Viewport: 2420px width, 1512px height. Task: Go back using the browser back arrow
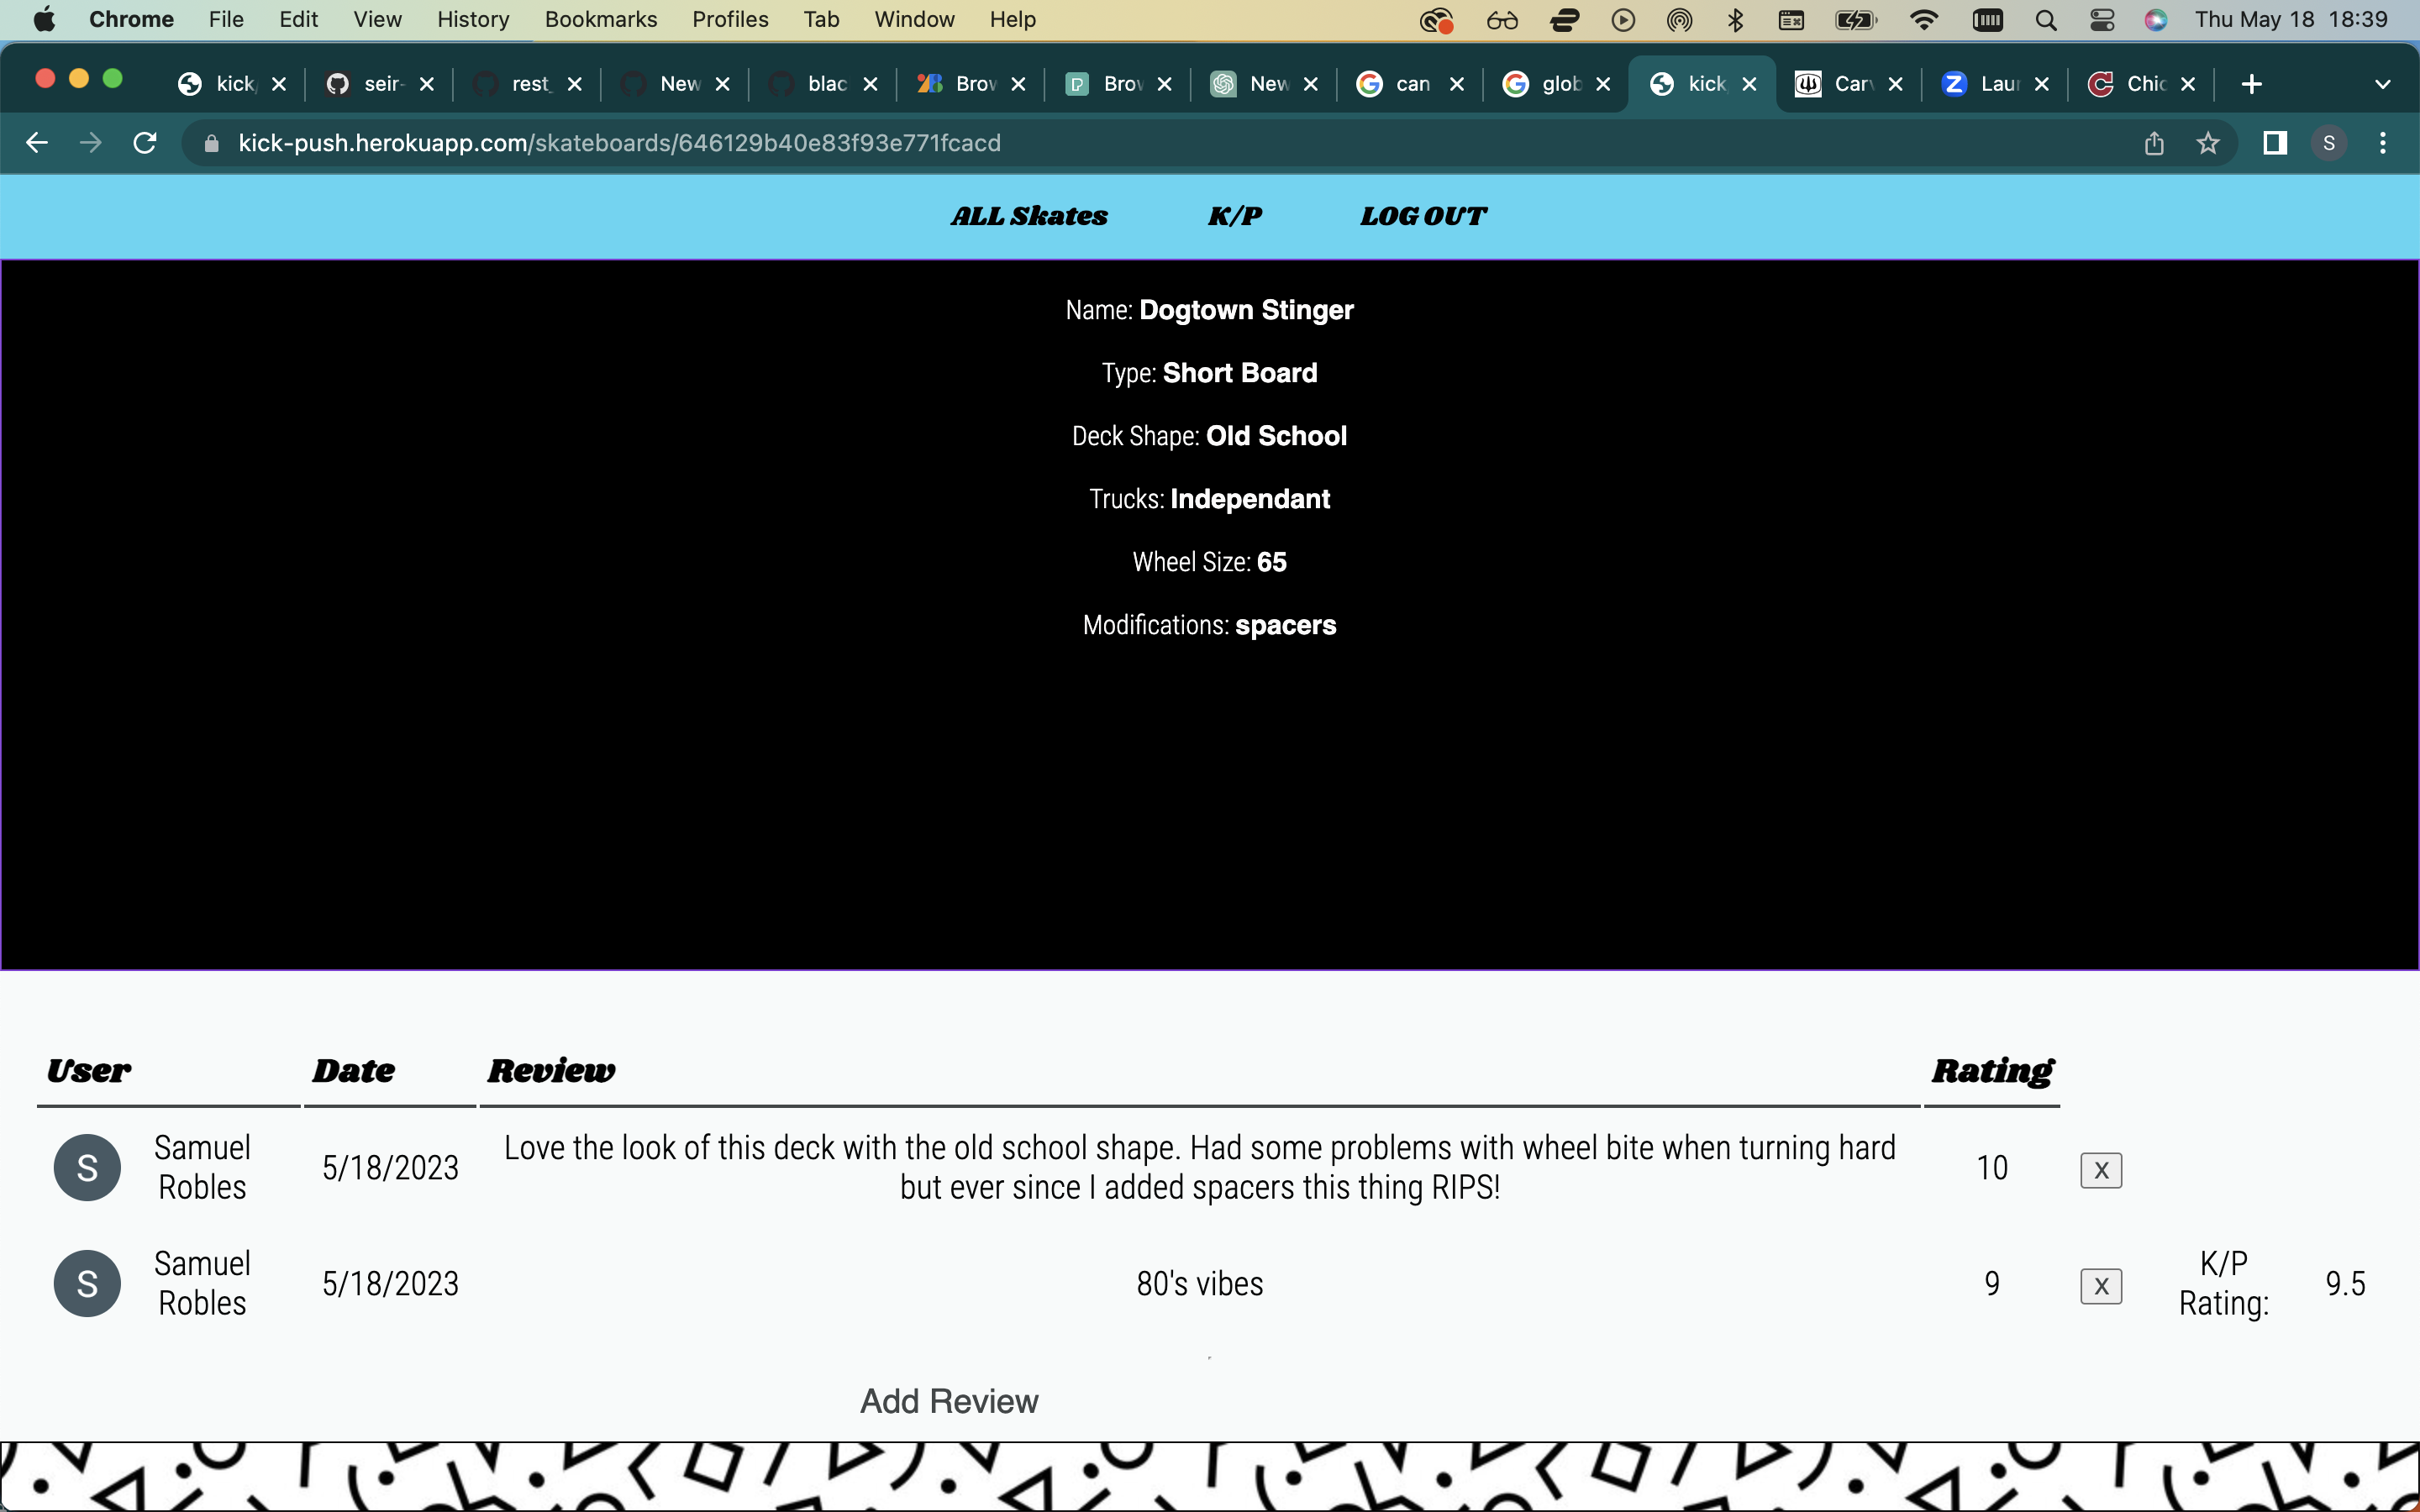[37, 142]
